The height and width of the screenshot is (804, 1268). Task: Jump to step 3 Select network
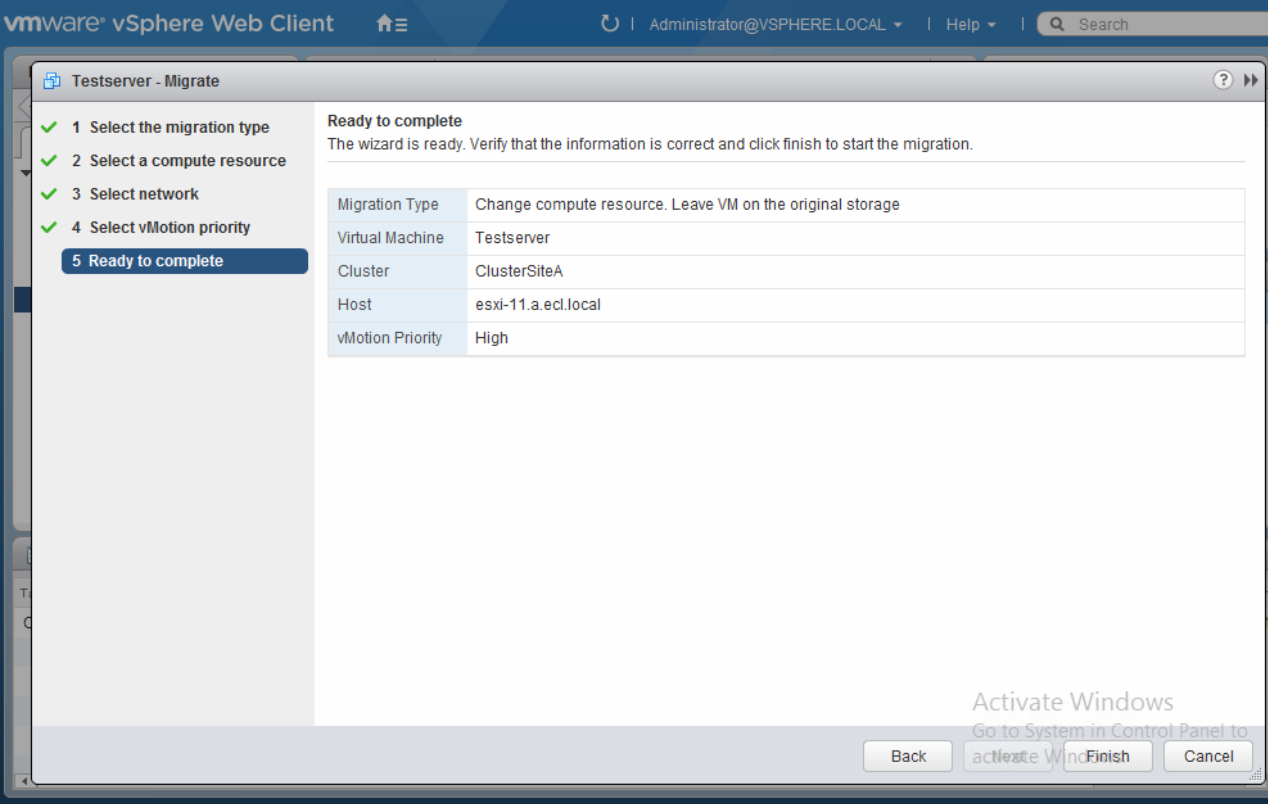[x=144, y=194]
